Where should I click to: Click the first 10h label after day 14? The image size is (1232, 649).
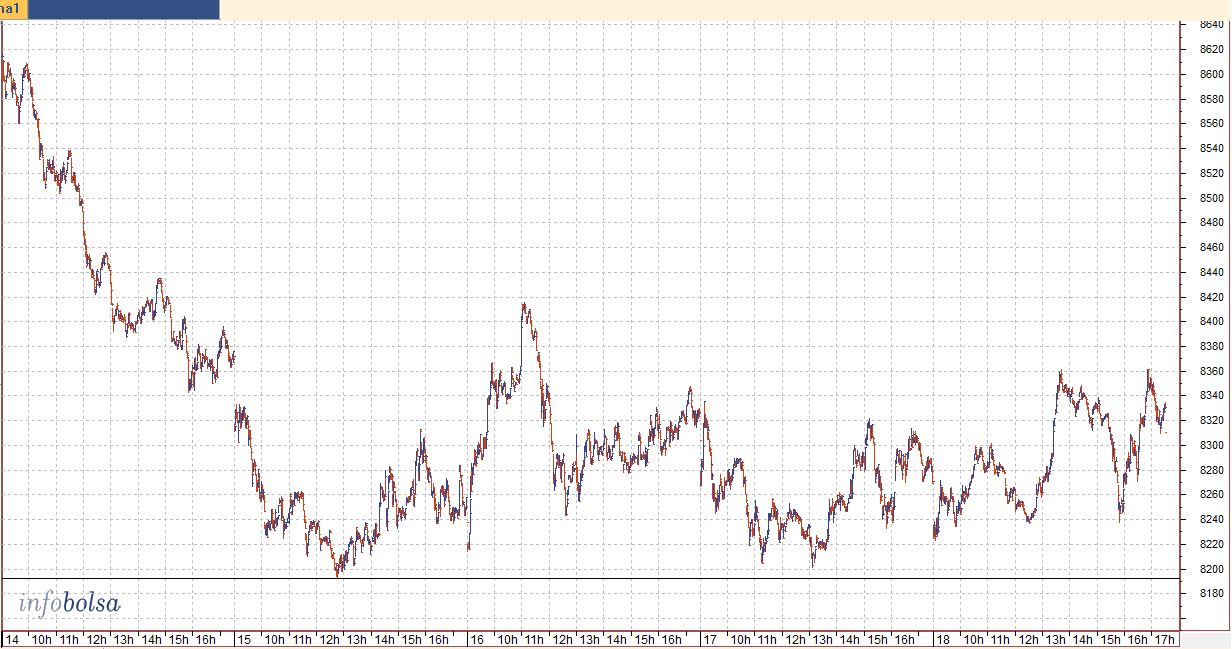point(42,639)
